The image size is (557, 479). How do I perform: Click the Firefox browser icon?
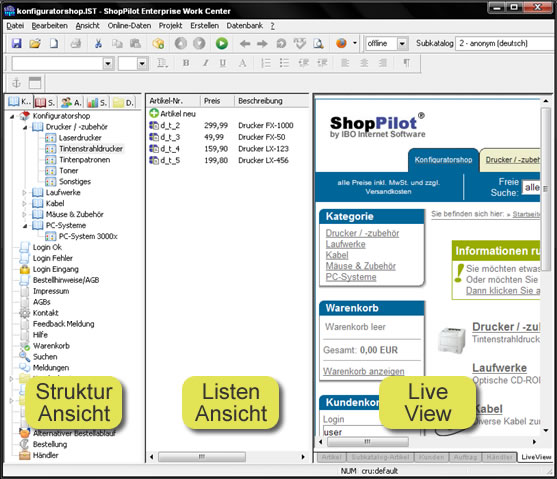(341, 43)
